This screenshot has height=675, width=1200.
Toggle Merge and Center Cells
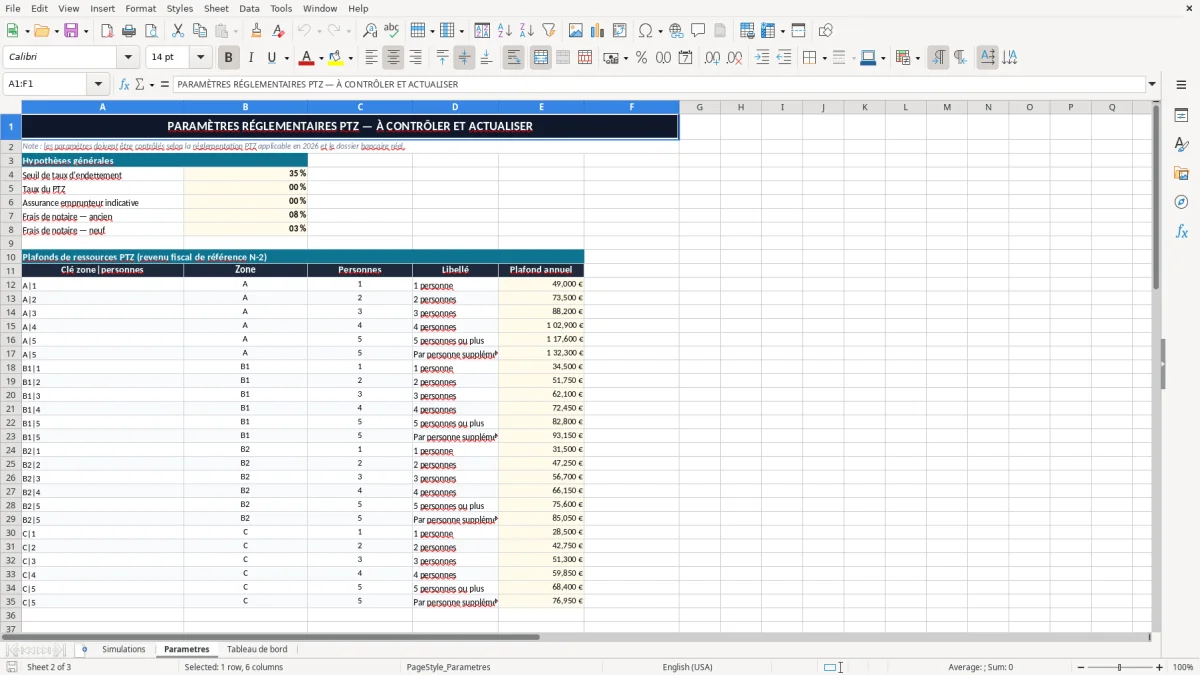541,58
